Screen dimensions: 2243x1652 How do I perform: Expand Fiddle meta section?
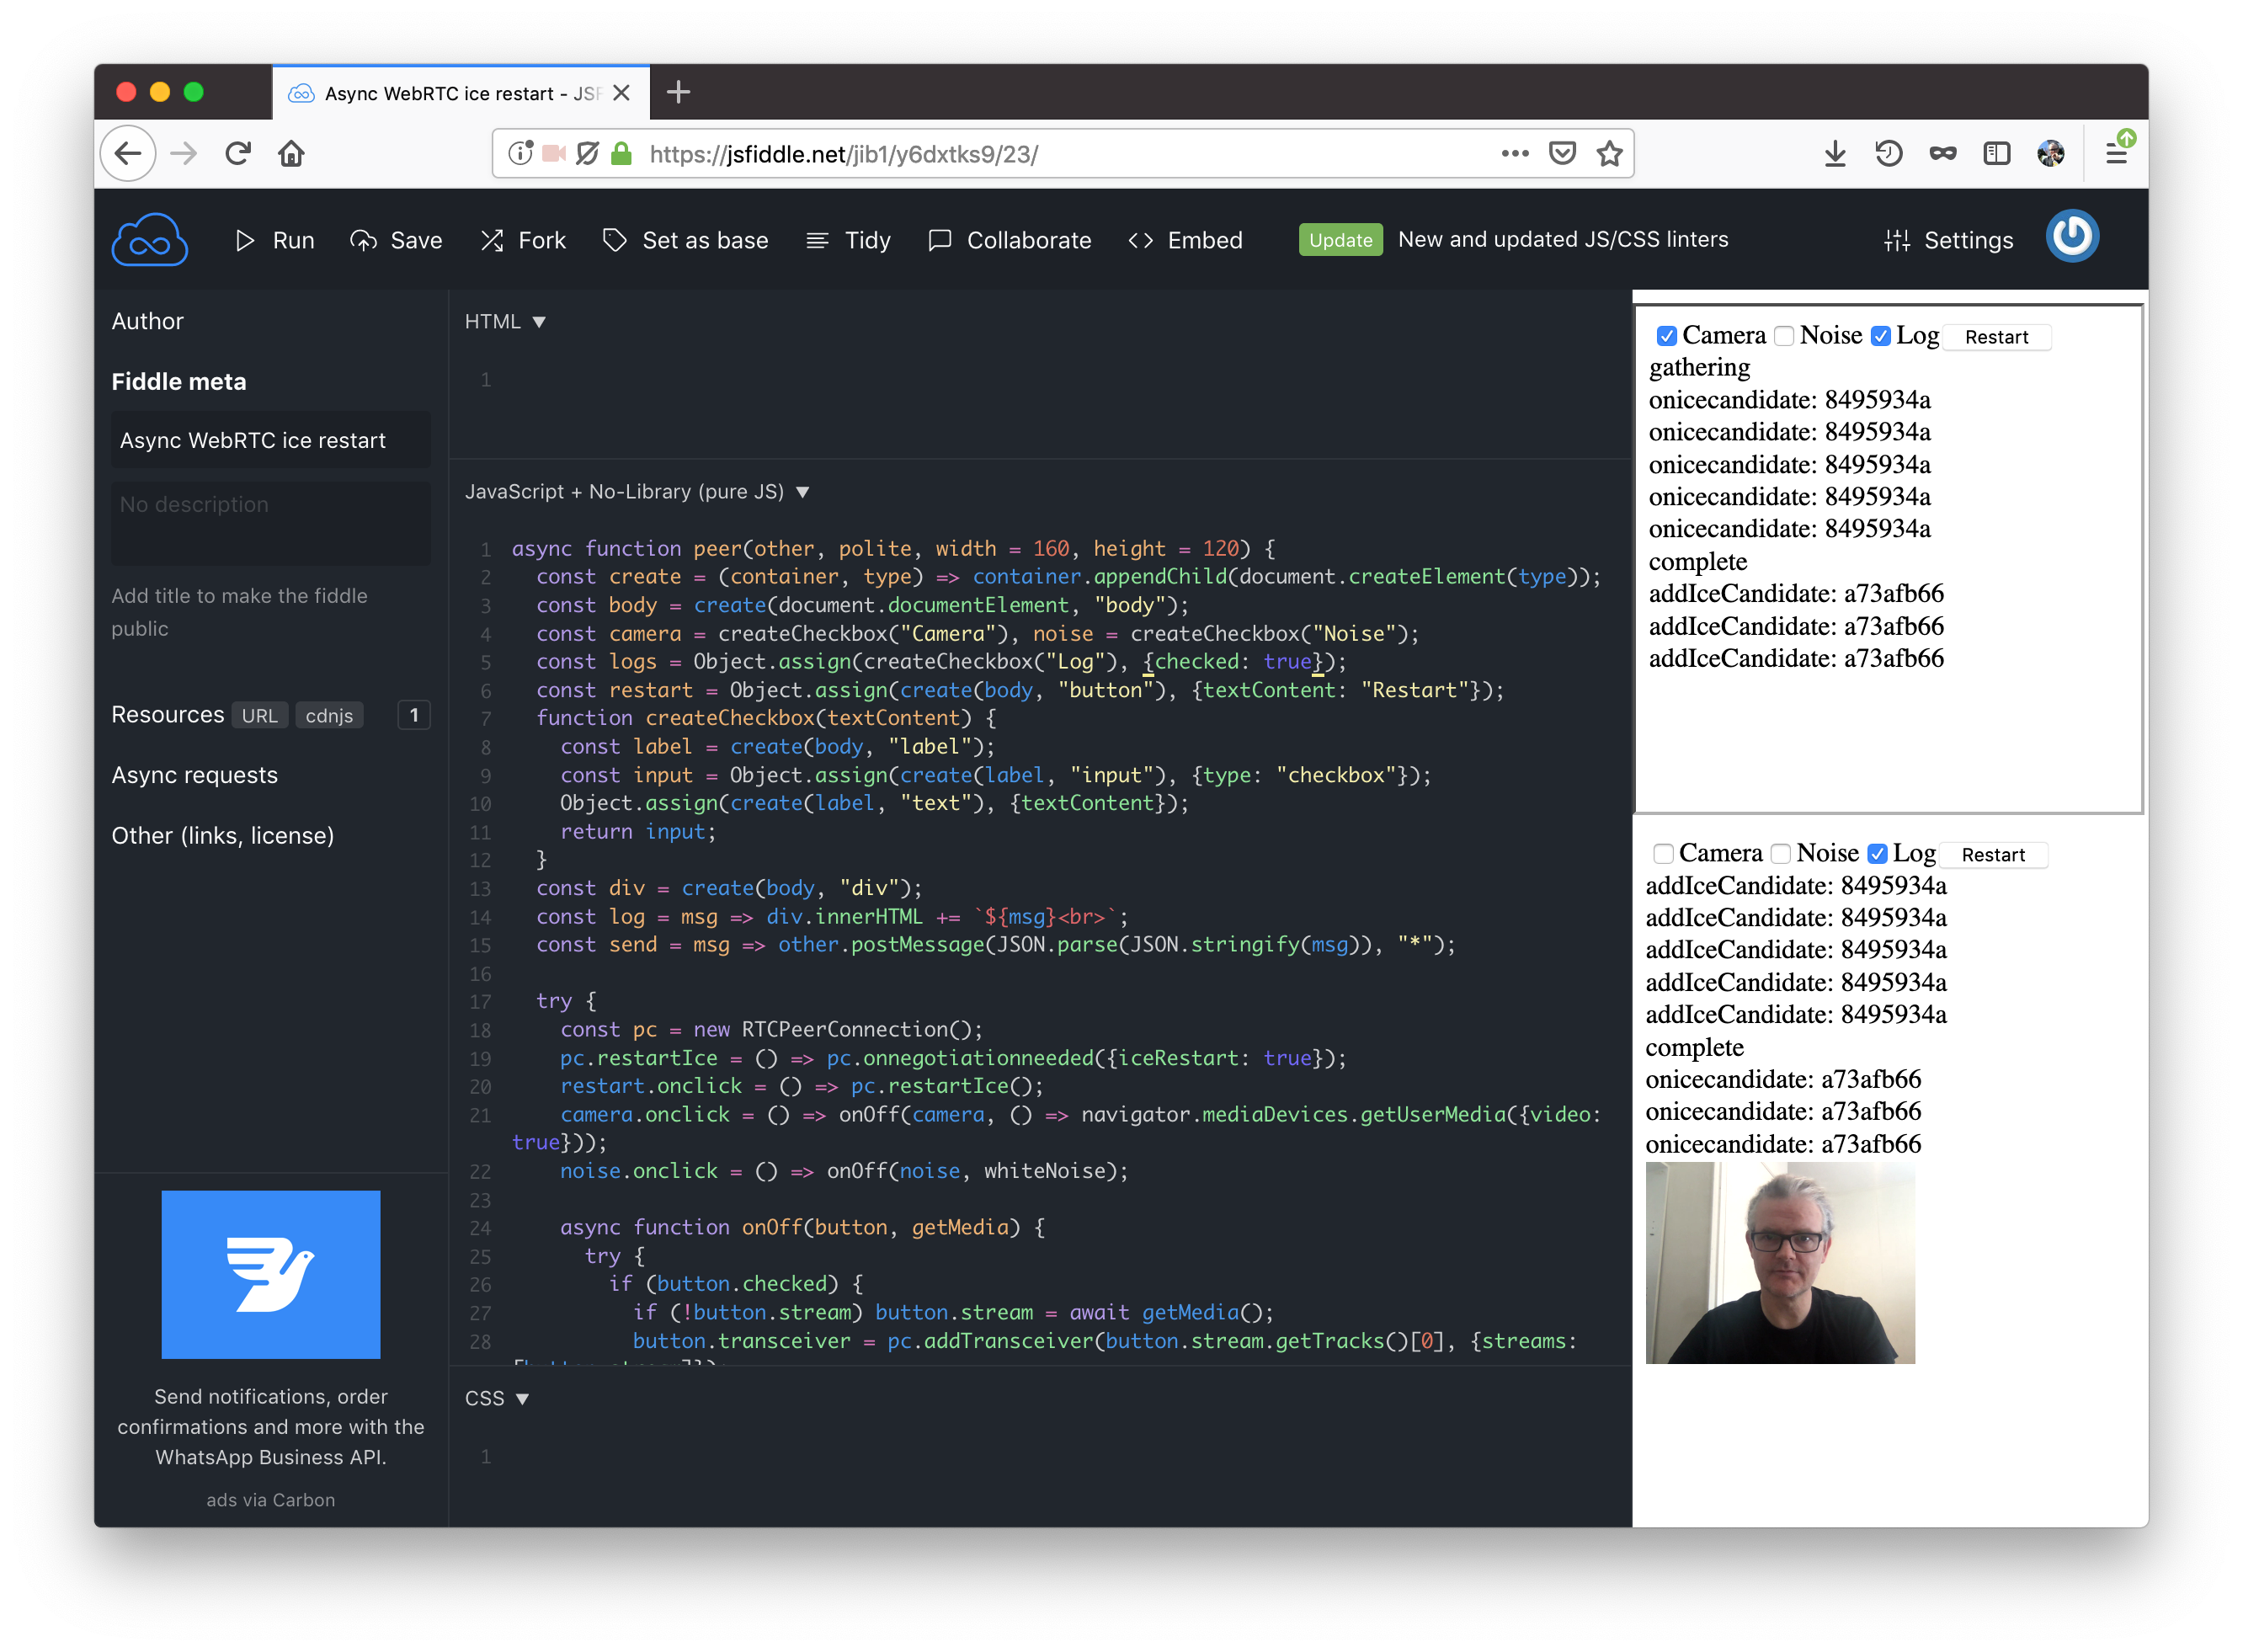(x=178, y=381)
